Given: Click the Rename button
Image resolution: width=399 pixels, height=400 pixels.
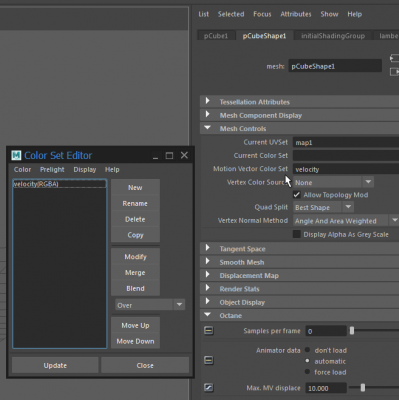Looking at the screenshot, I should (135, 203).
